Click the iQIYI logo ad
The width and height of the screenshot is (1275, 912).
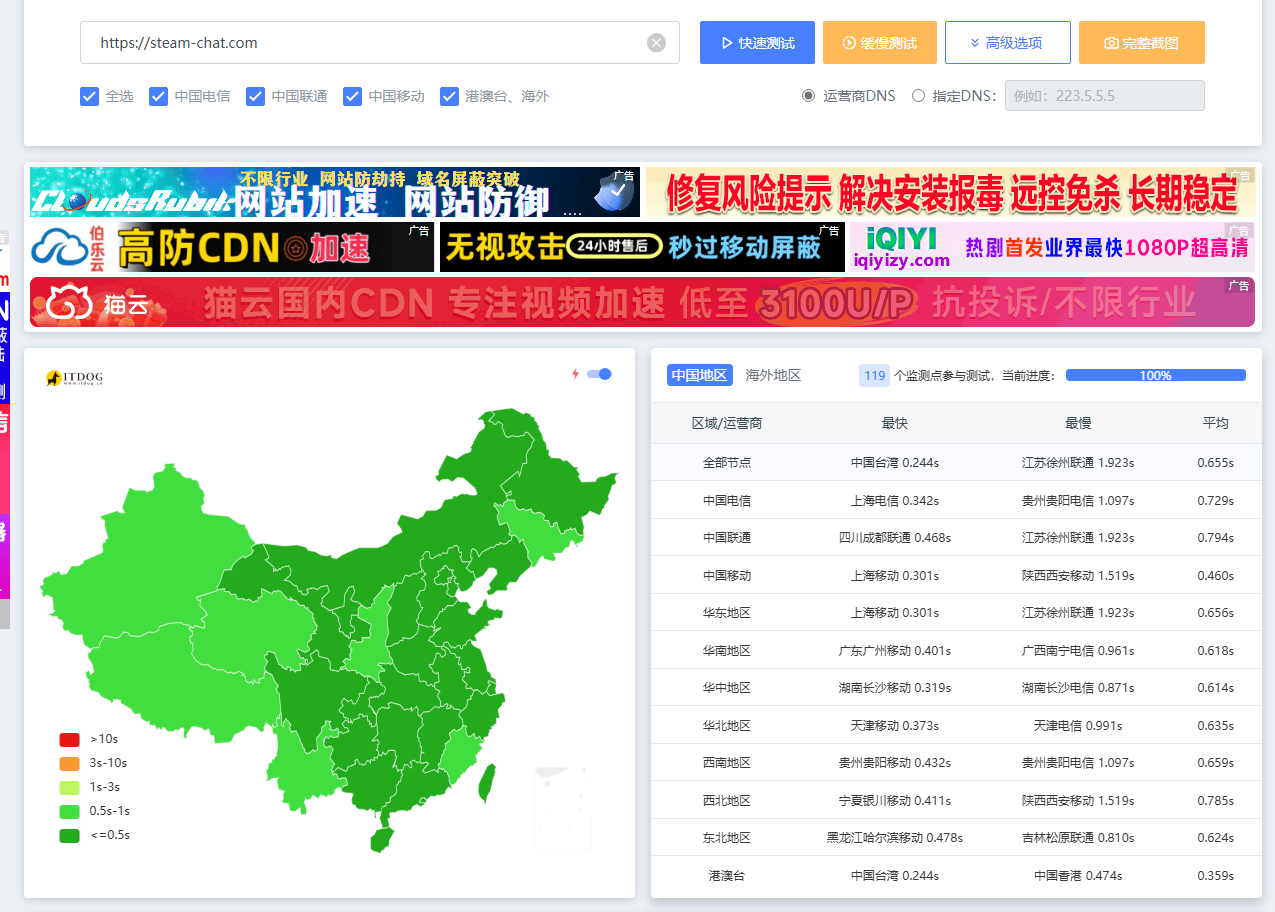902,247
